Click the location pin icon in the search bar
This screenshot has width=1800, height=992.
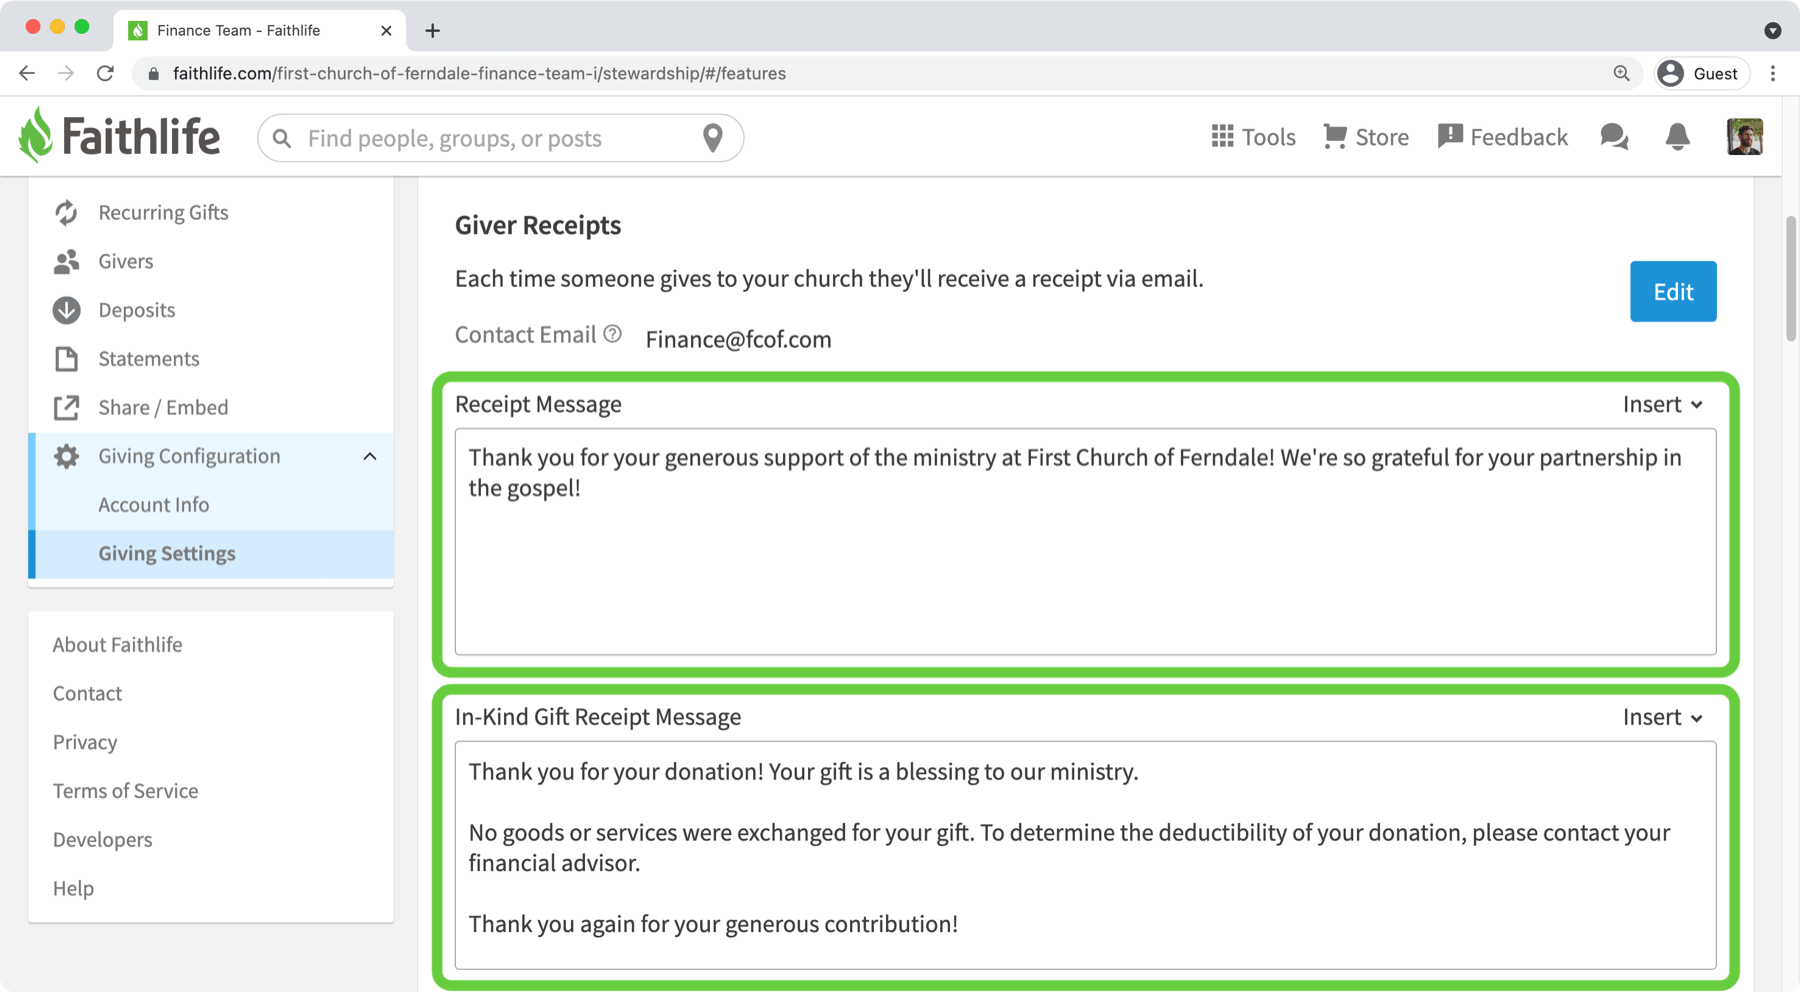click(x=712, y=138)
